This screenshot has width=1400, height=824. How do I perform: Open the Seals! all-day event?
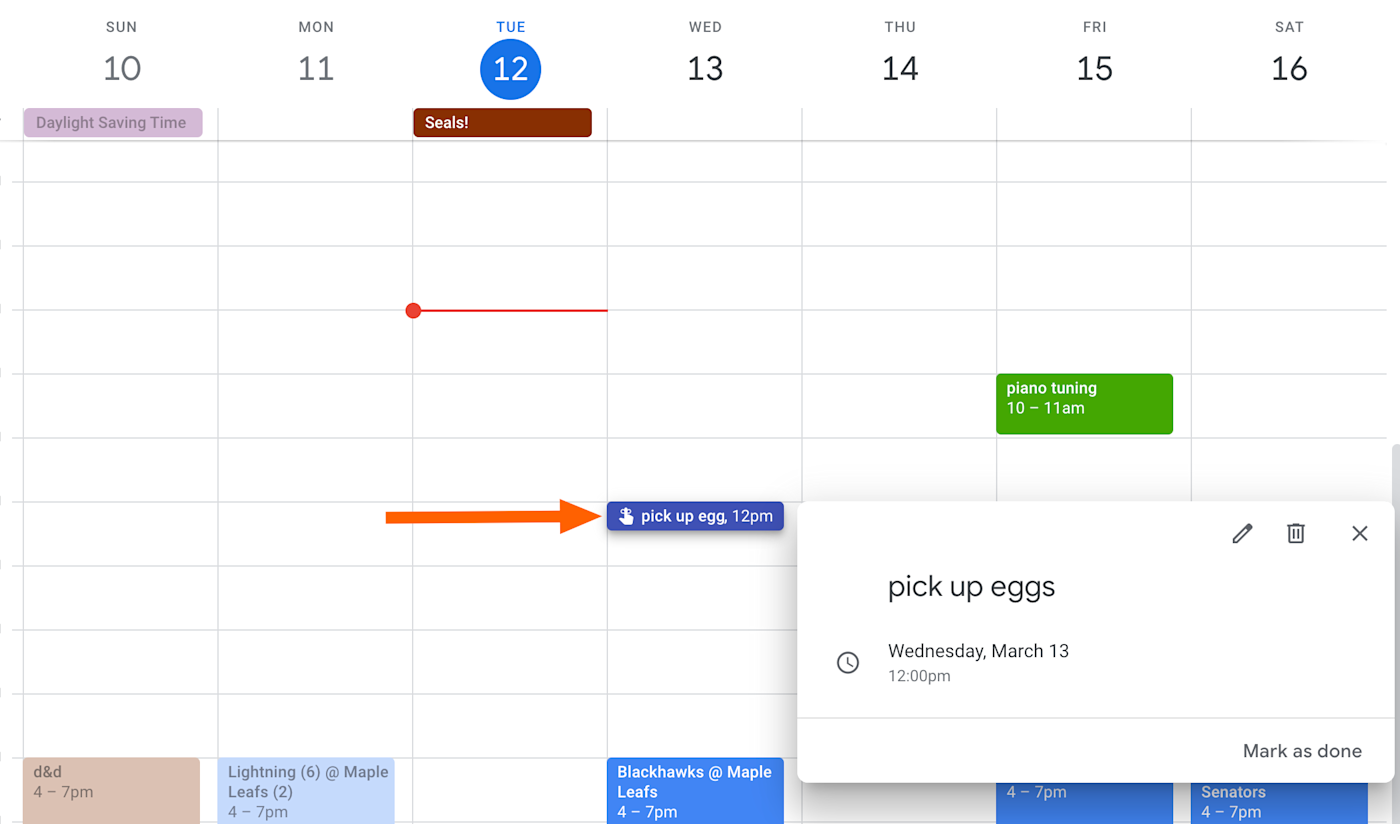[x=502, y=123]
